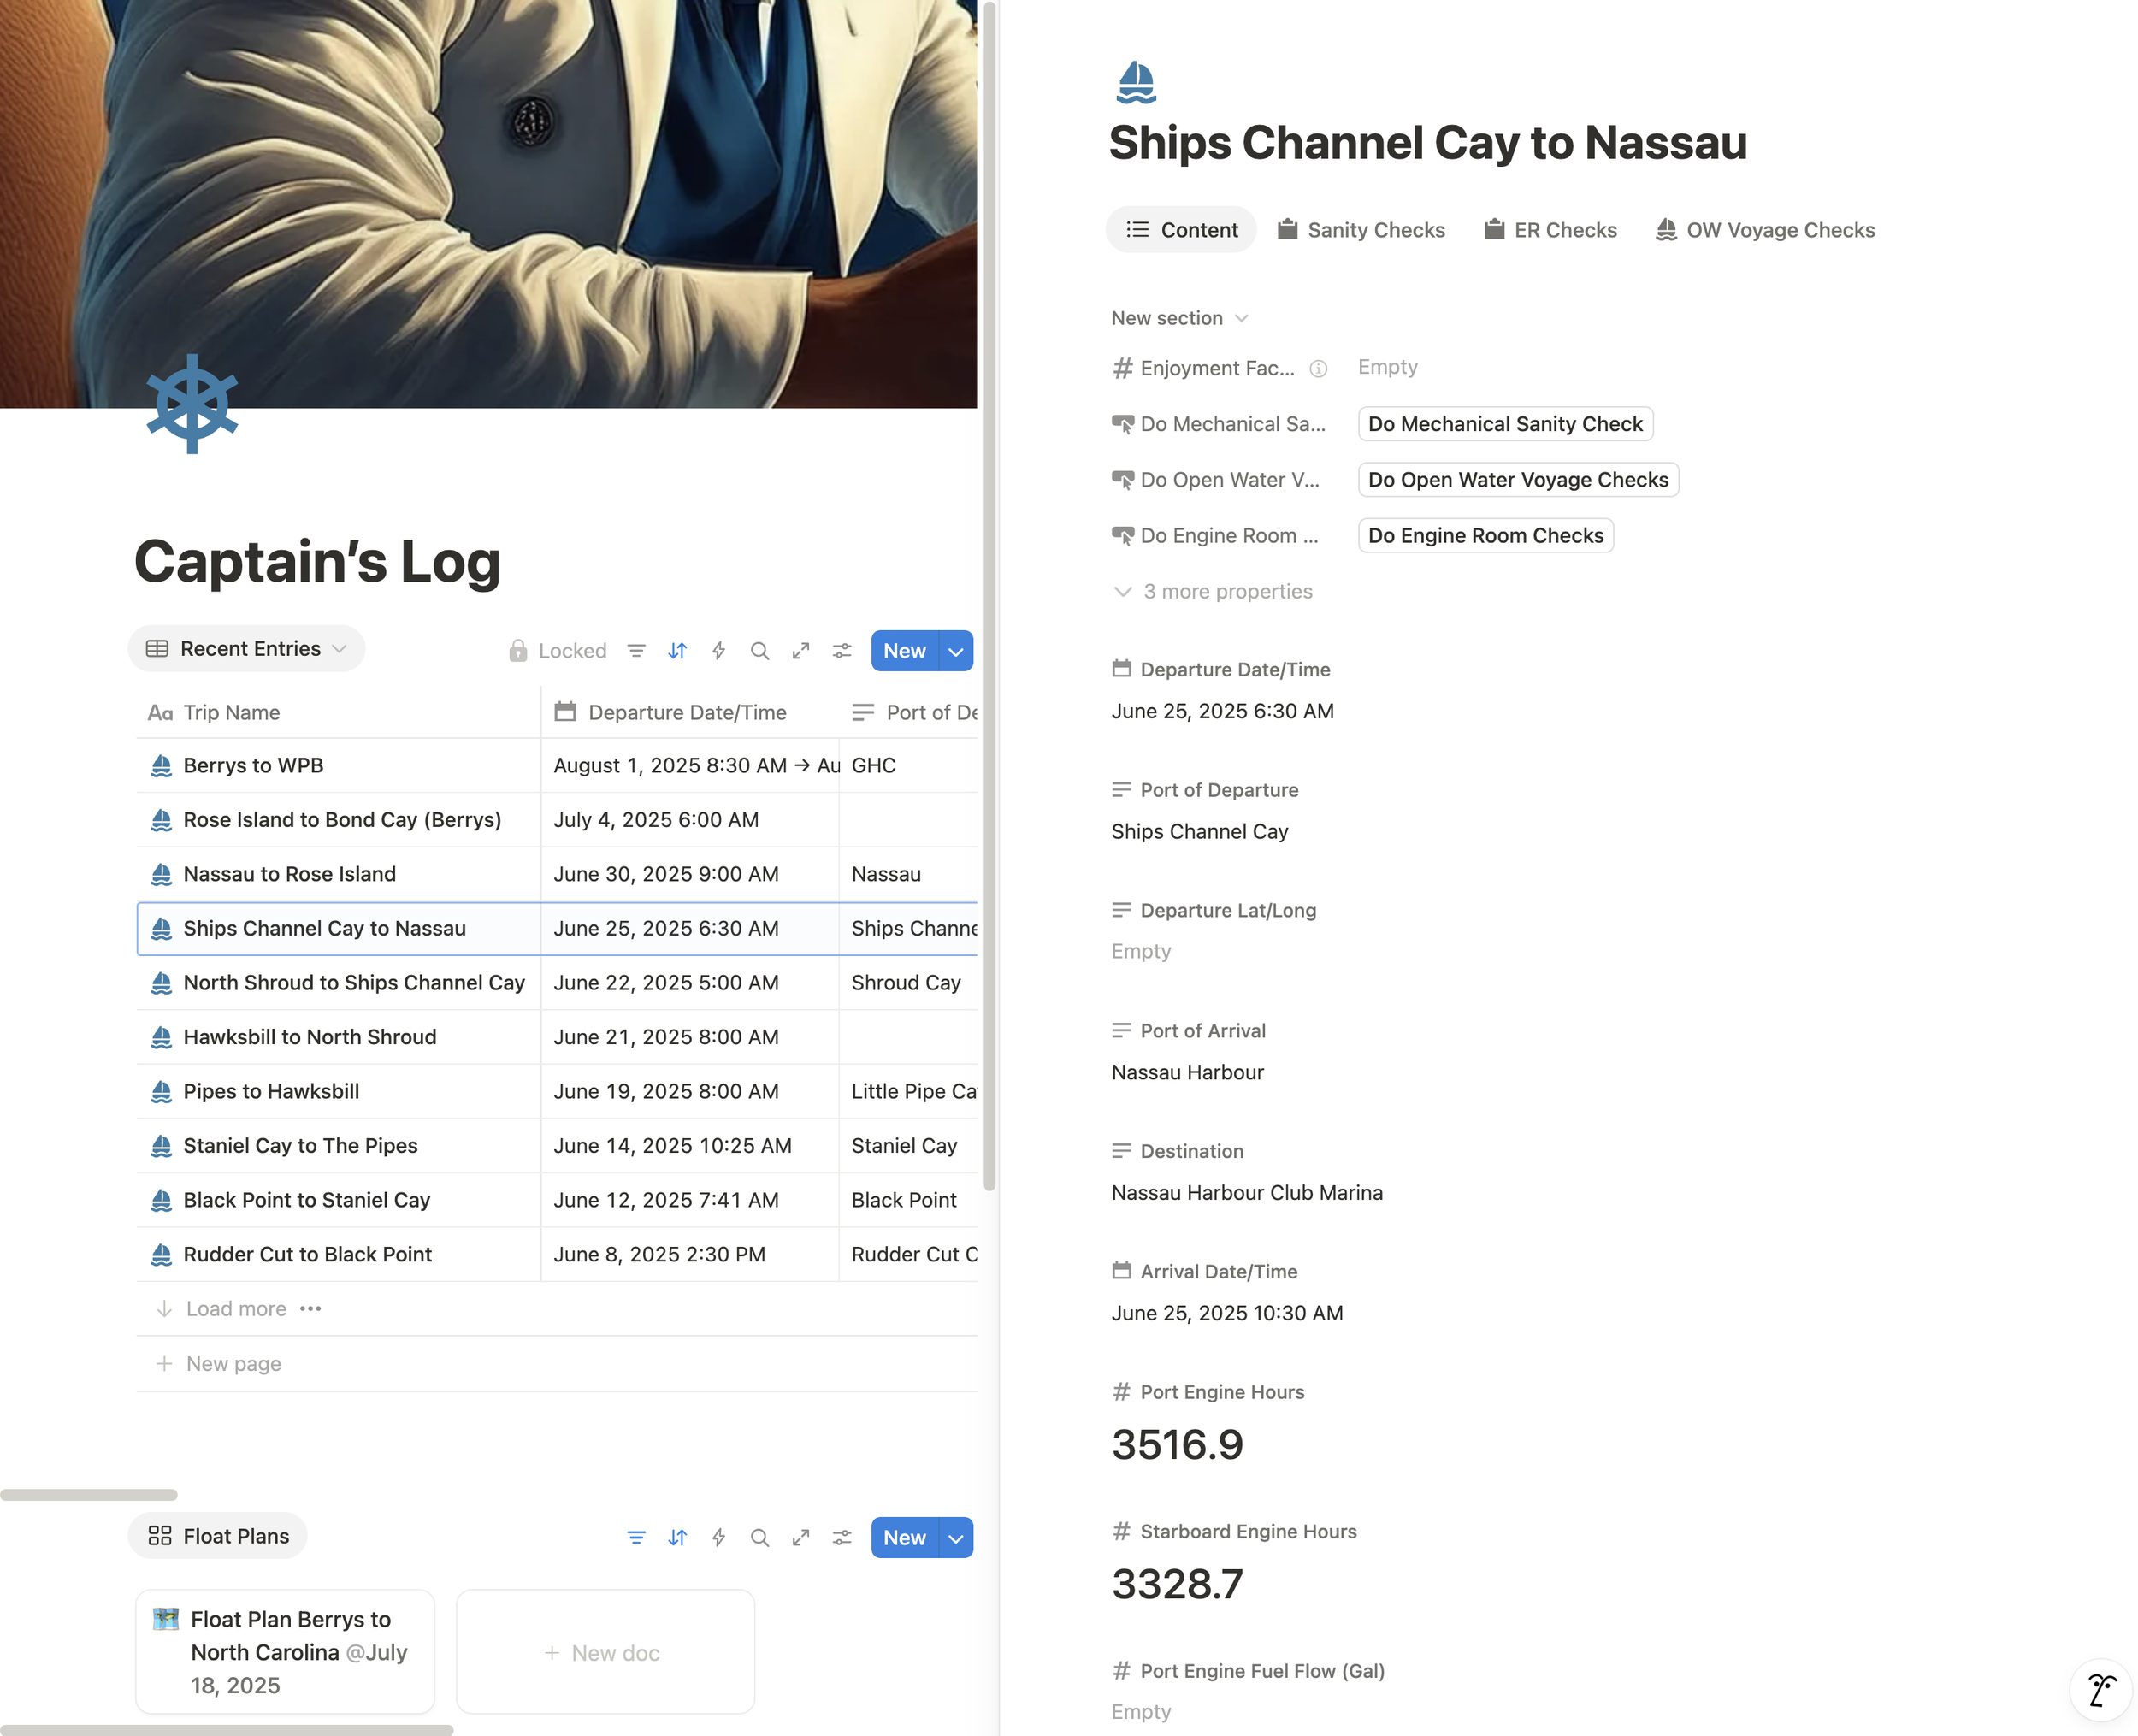This screenshot has width=2138, height=1736.
Task: Click the Float Plans filter icon
Action: point(636,1538)
